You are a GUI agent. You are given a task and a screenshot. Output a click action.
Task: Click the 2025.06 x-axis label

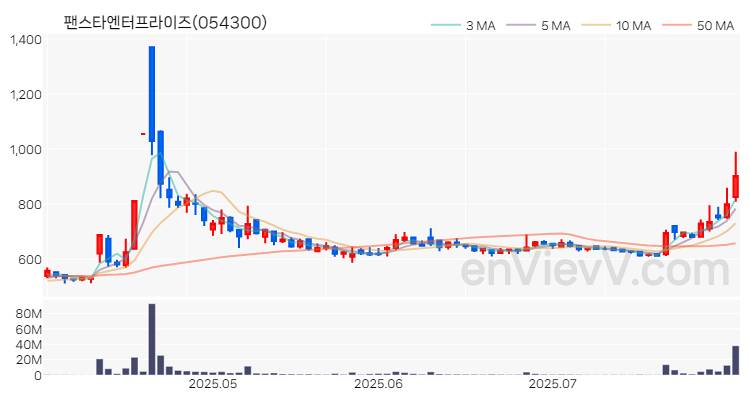point(378,384)
